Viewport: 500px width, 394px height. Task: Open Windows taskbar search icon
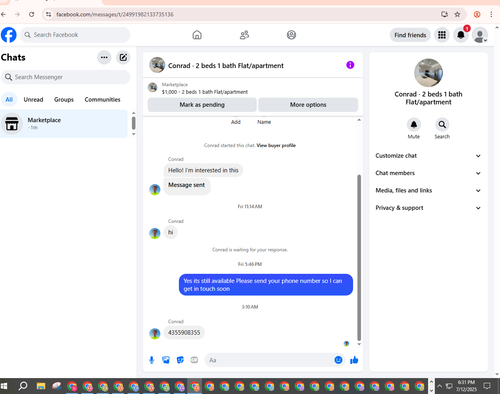[23, 386]
